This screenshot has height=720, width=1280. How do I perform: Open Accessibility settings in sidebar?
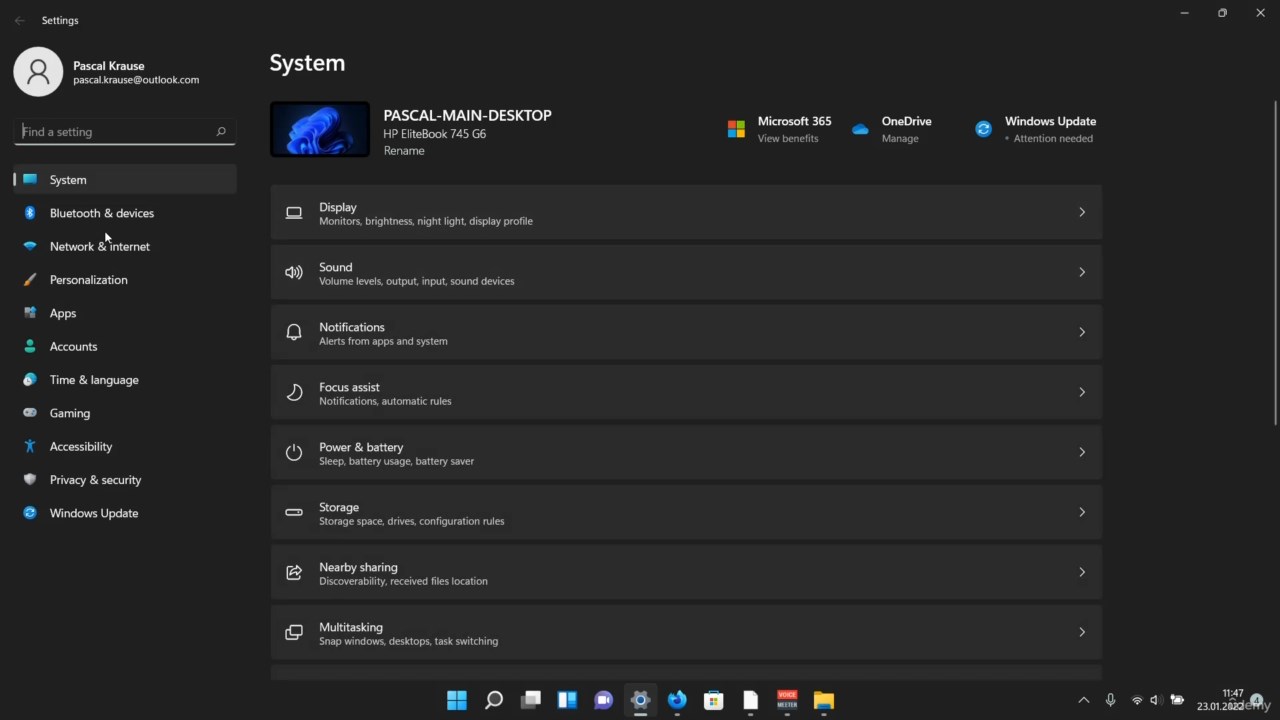click(80, 447)
